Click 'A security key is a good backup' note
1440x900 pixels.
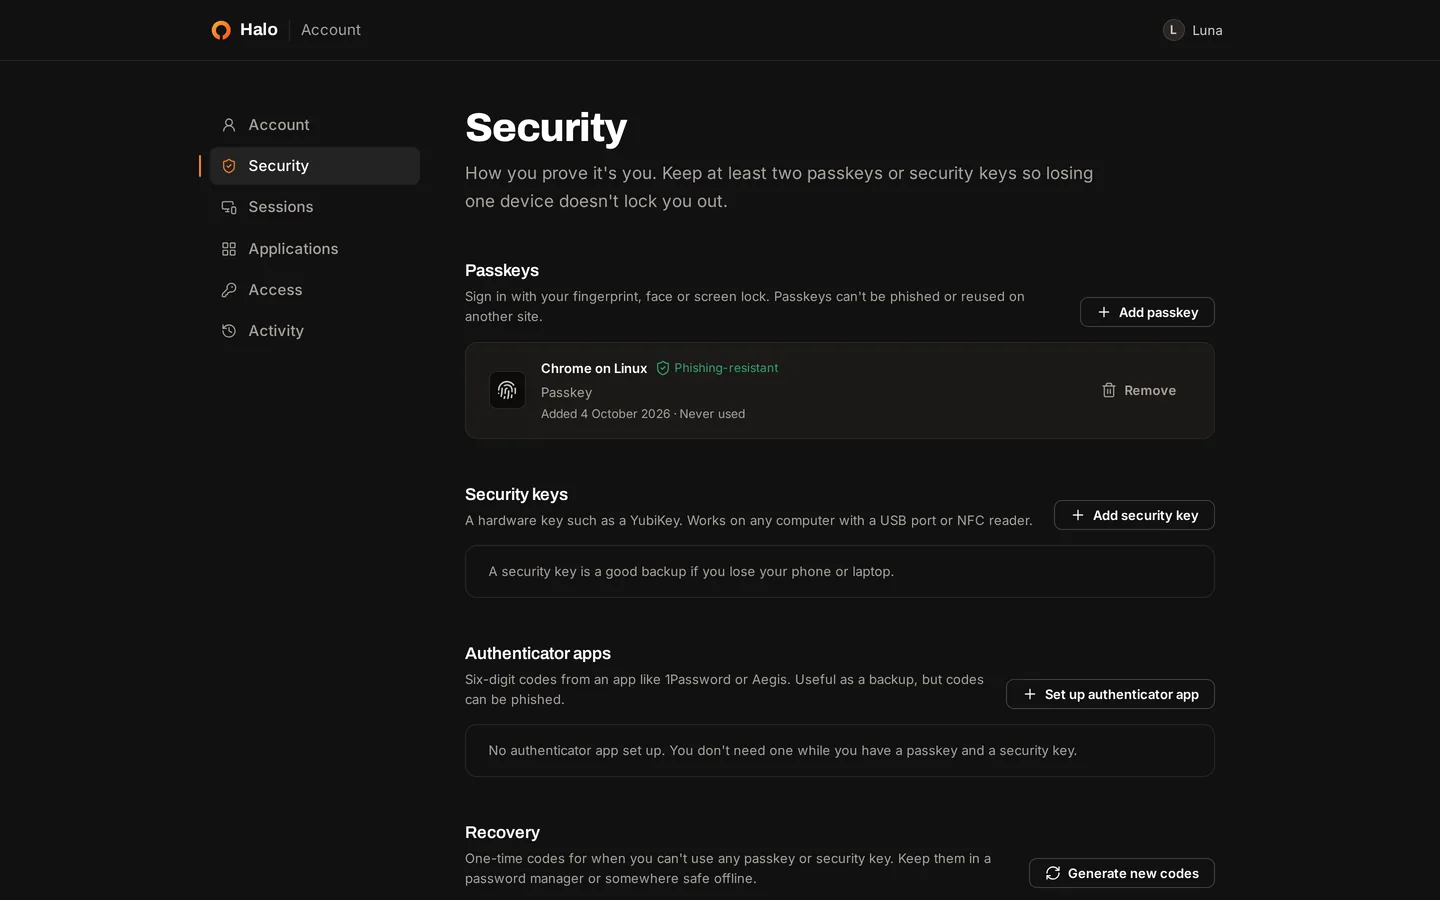(691, 572)
